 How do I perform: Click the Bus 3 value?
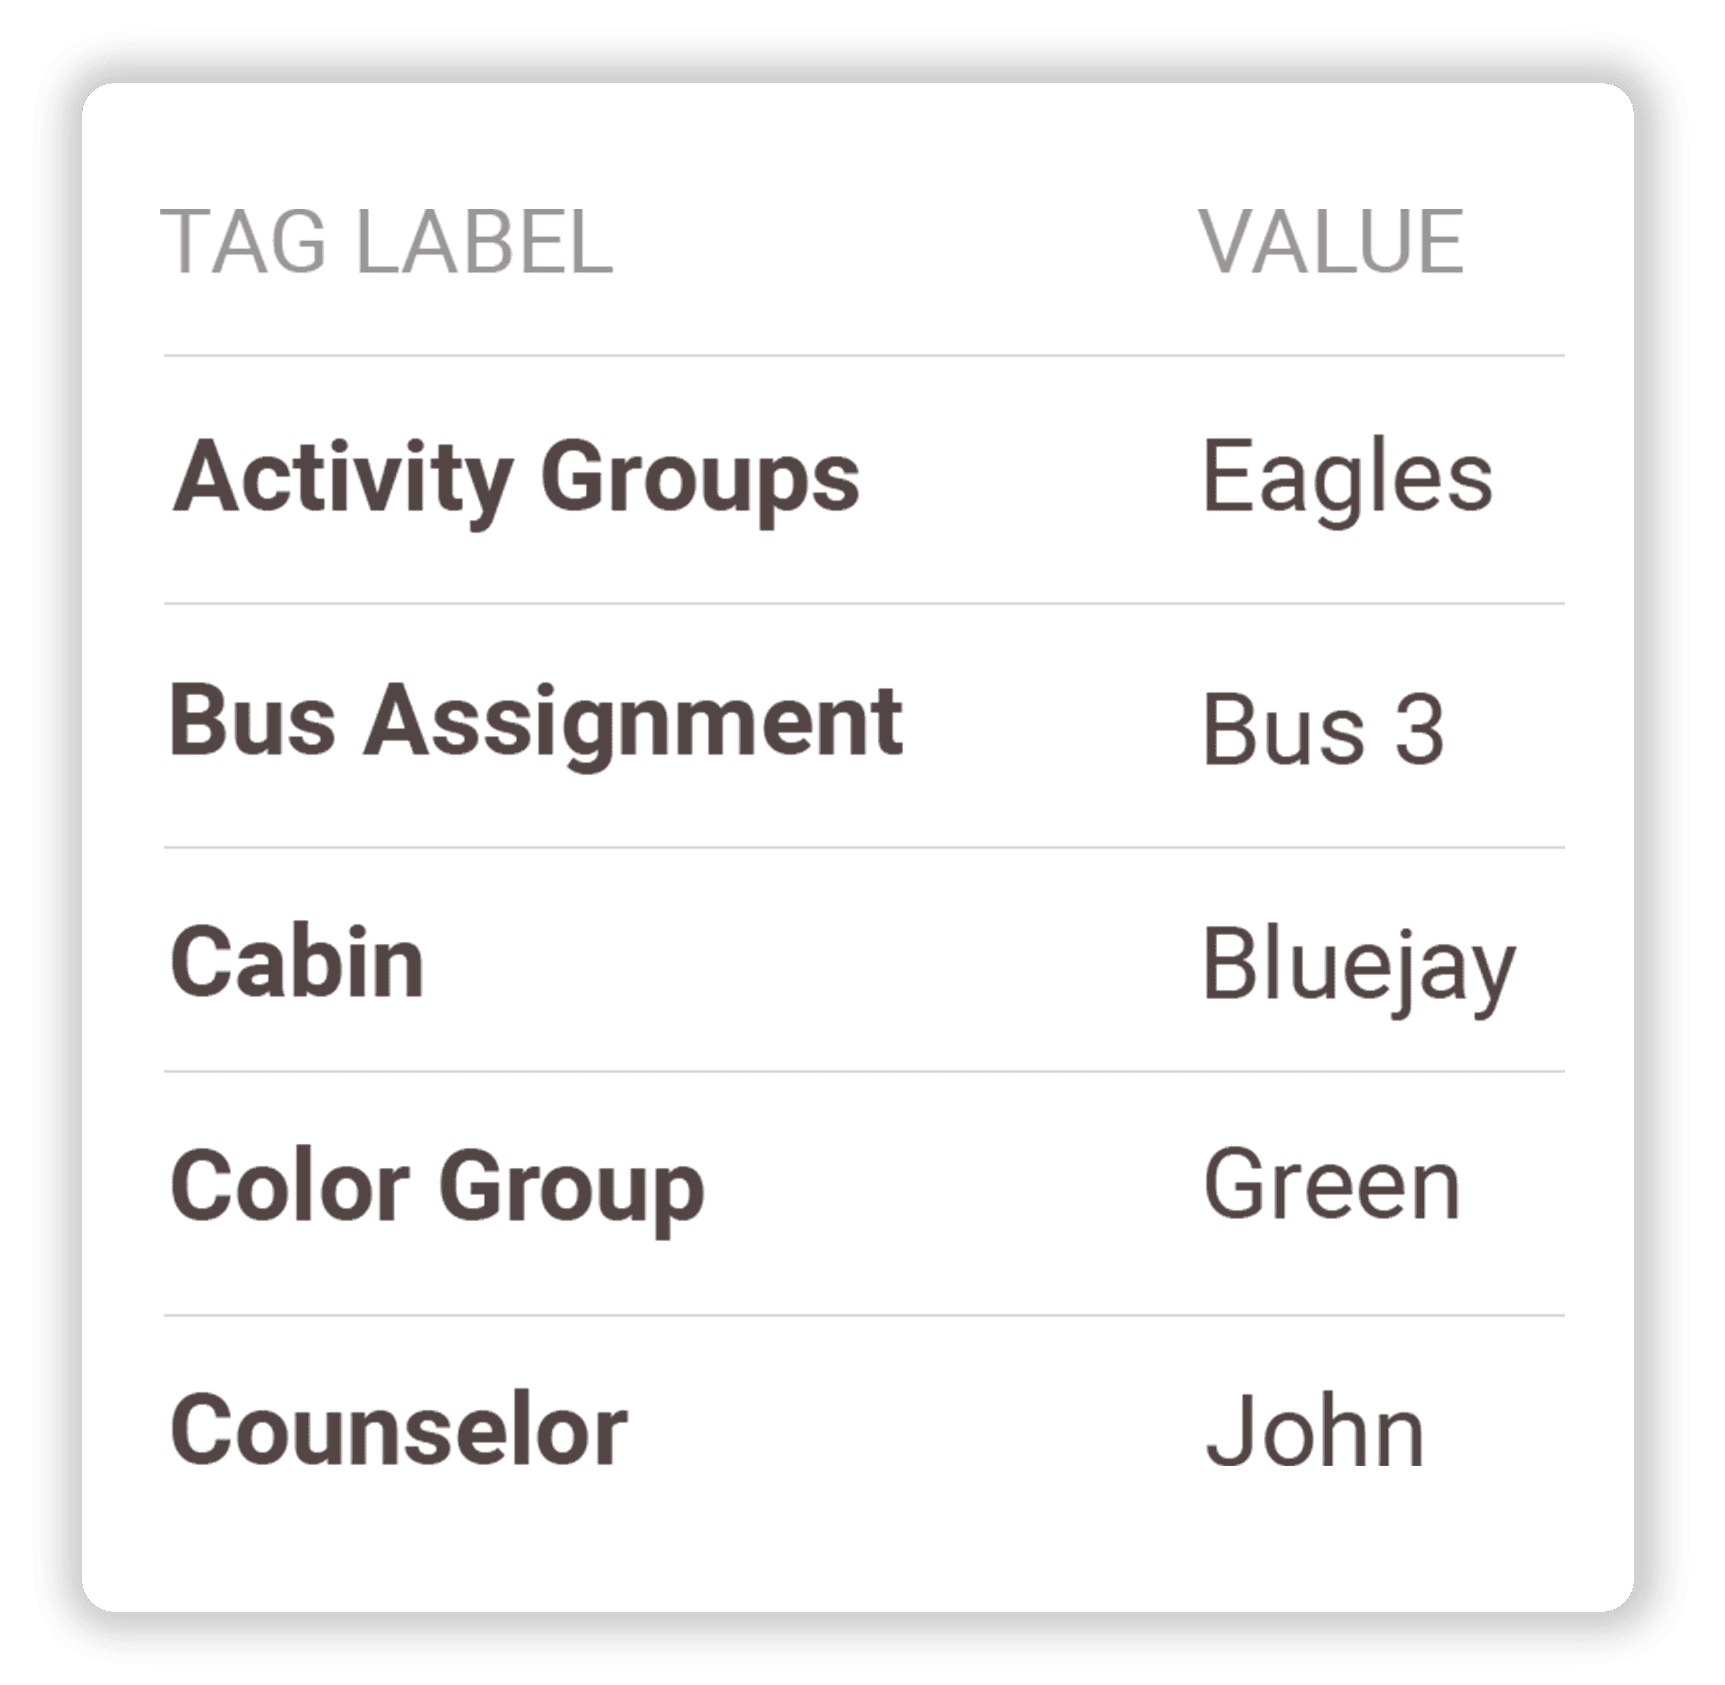(x=1323, y=730)
